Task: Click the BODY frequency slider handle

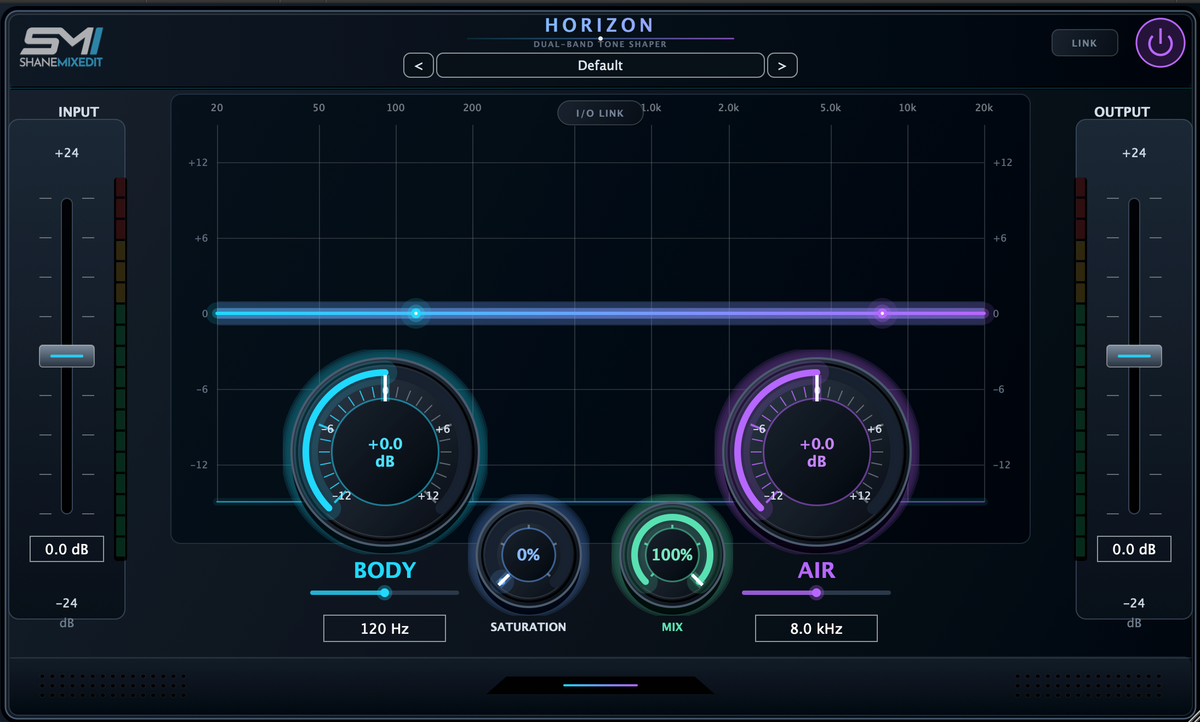Action: pyautogui.click(x=384, y=593)
